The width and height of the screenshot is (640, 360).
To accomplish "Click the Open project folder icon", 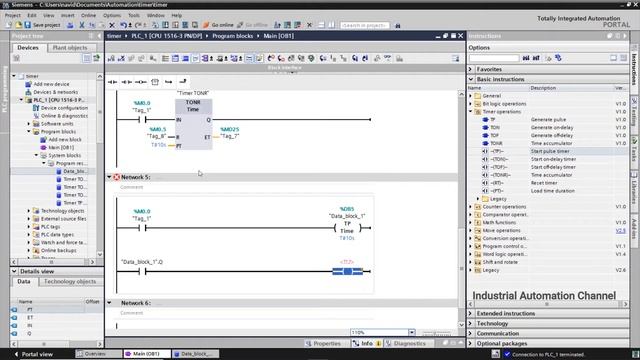I will tap(18, 25).
